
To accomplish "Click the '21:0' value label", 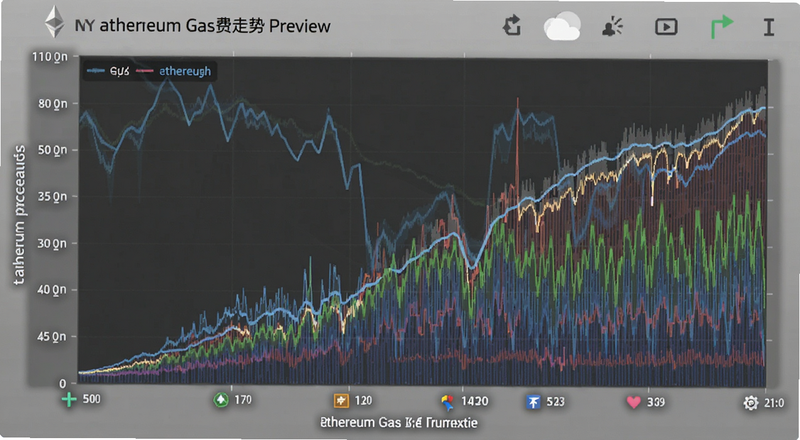I will pos(774,403).
